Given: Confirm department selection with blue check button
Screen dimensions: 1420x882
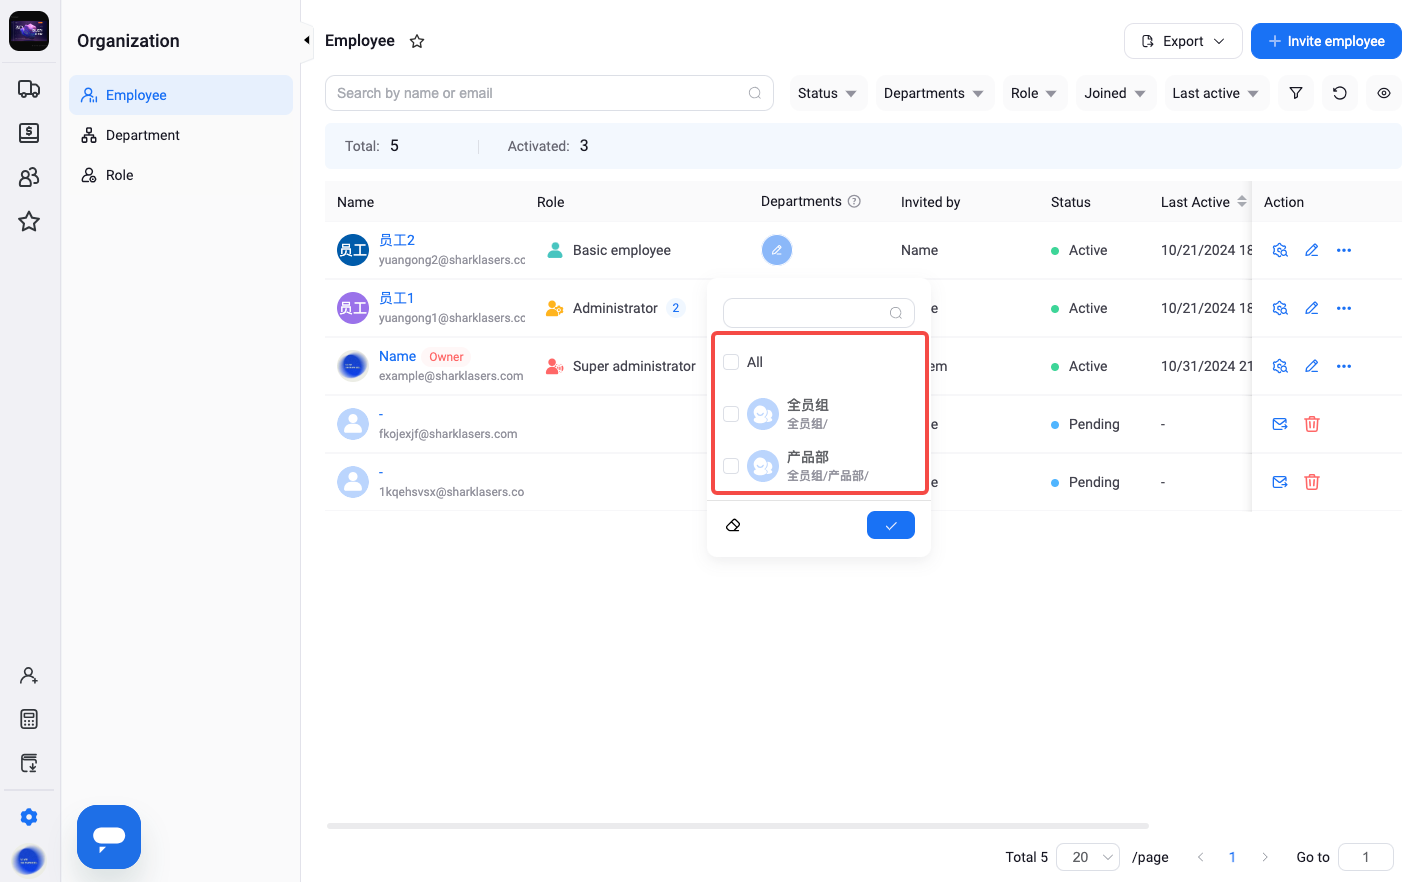Looking at the screenshot, I should 891,525.
